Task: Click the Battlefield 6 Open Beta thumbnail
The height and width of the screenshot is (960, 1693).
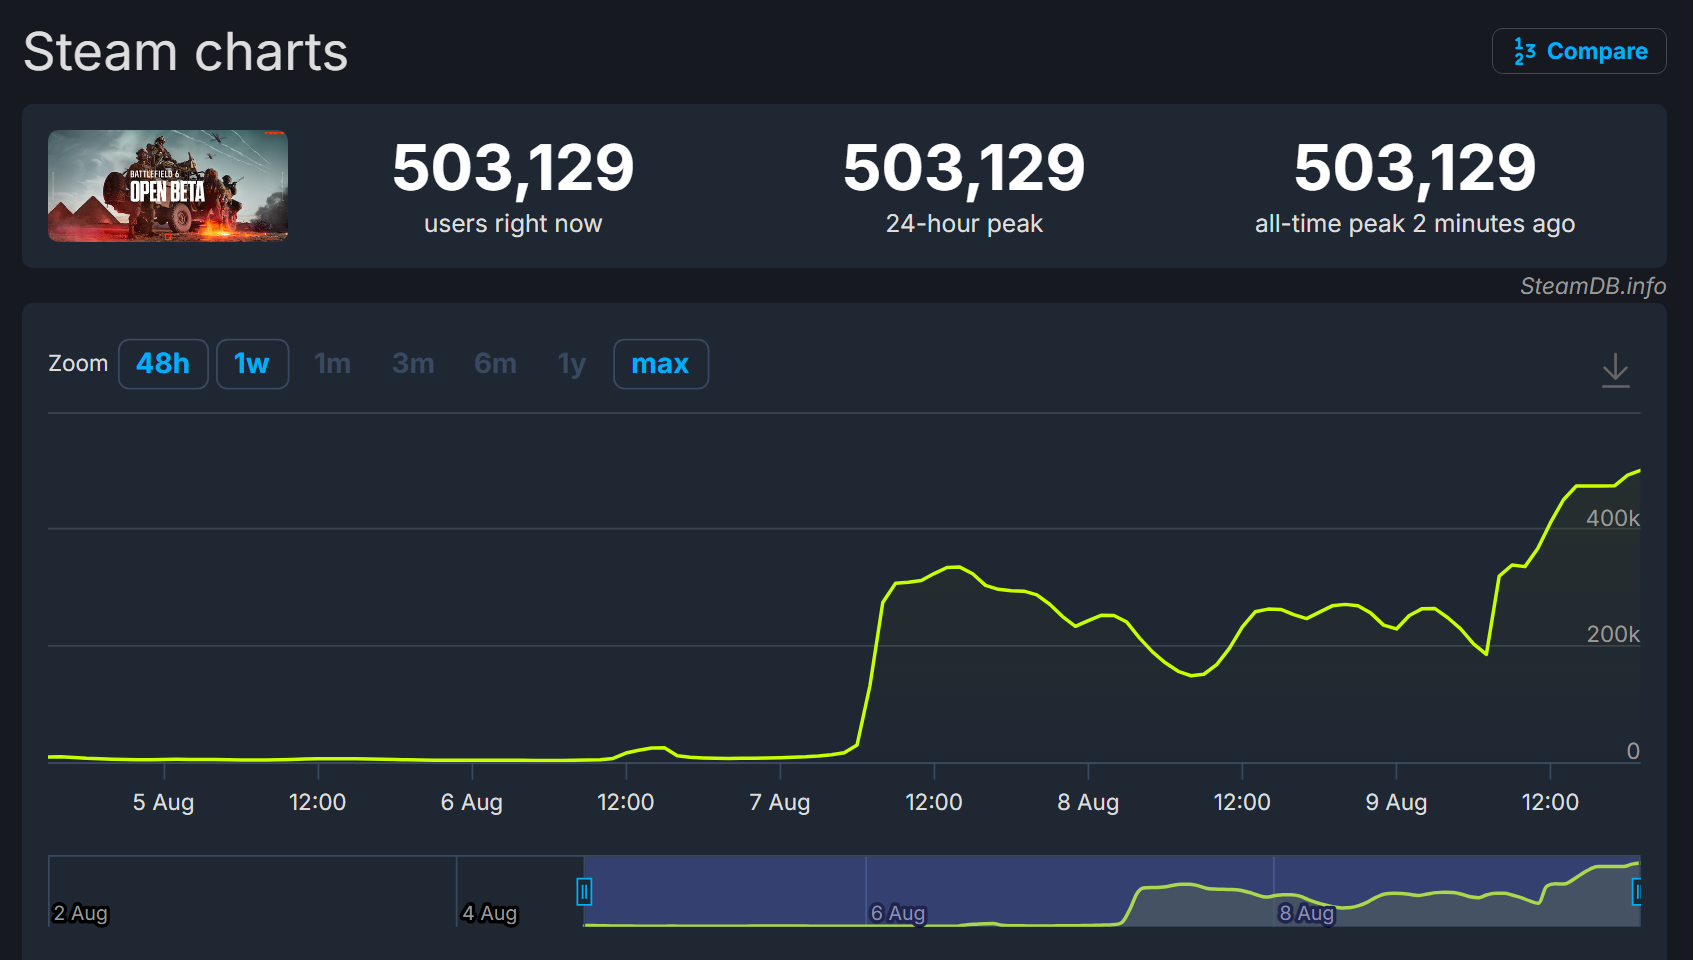Action: (168, 186)
